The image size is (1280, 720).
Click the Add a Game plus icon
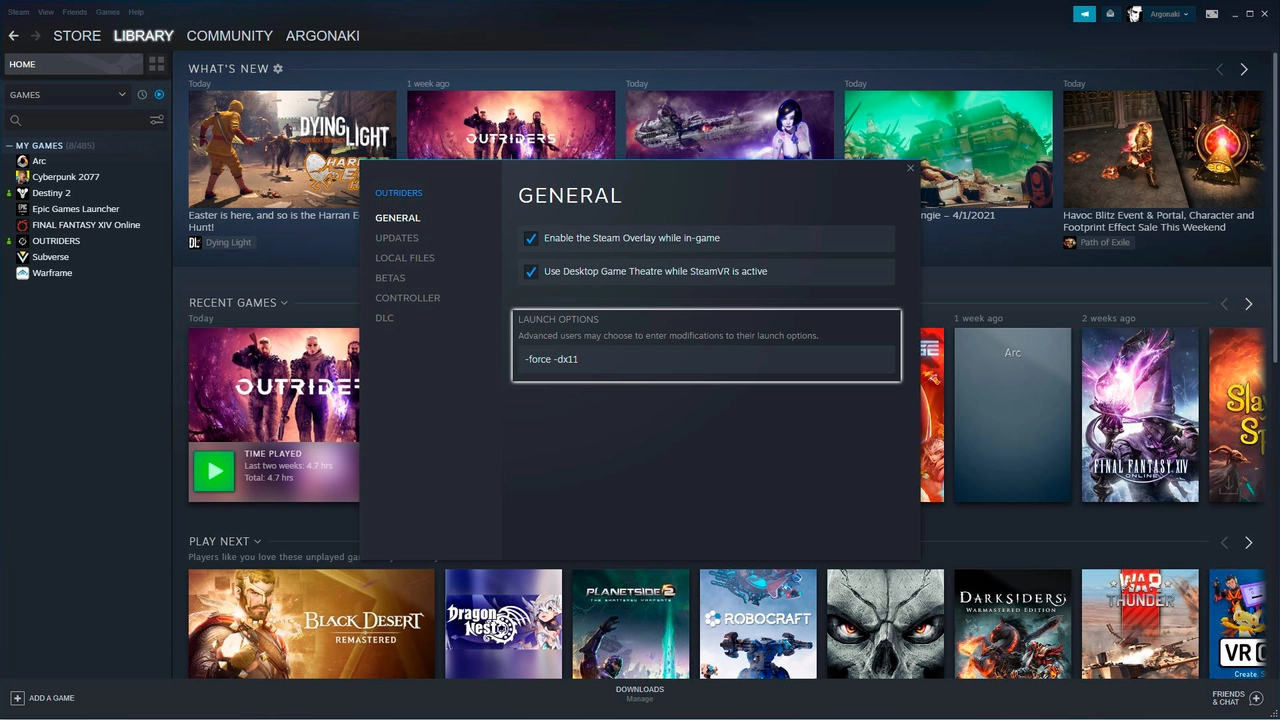(x=17, y=698)
